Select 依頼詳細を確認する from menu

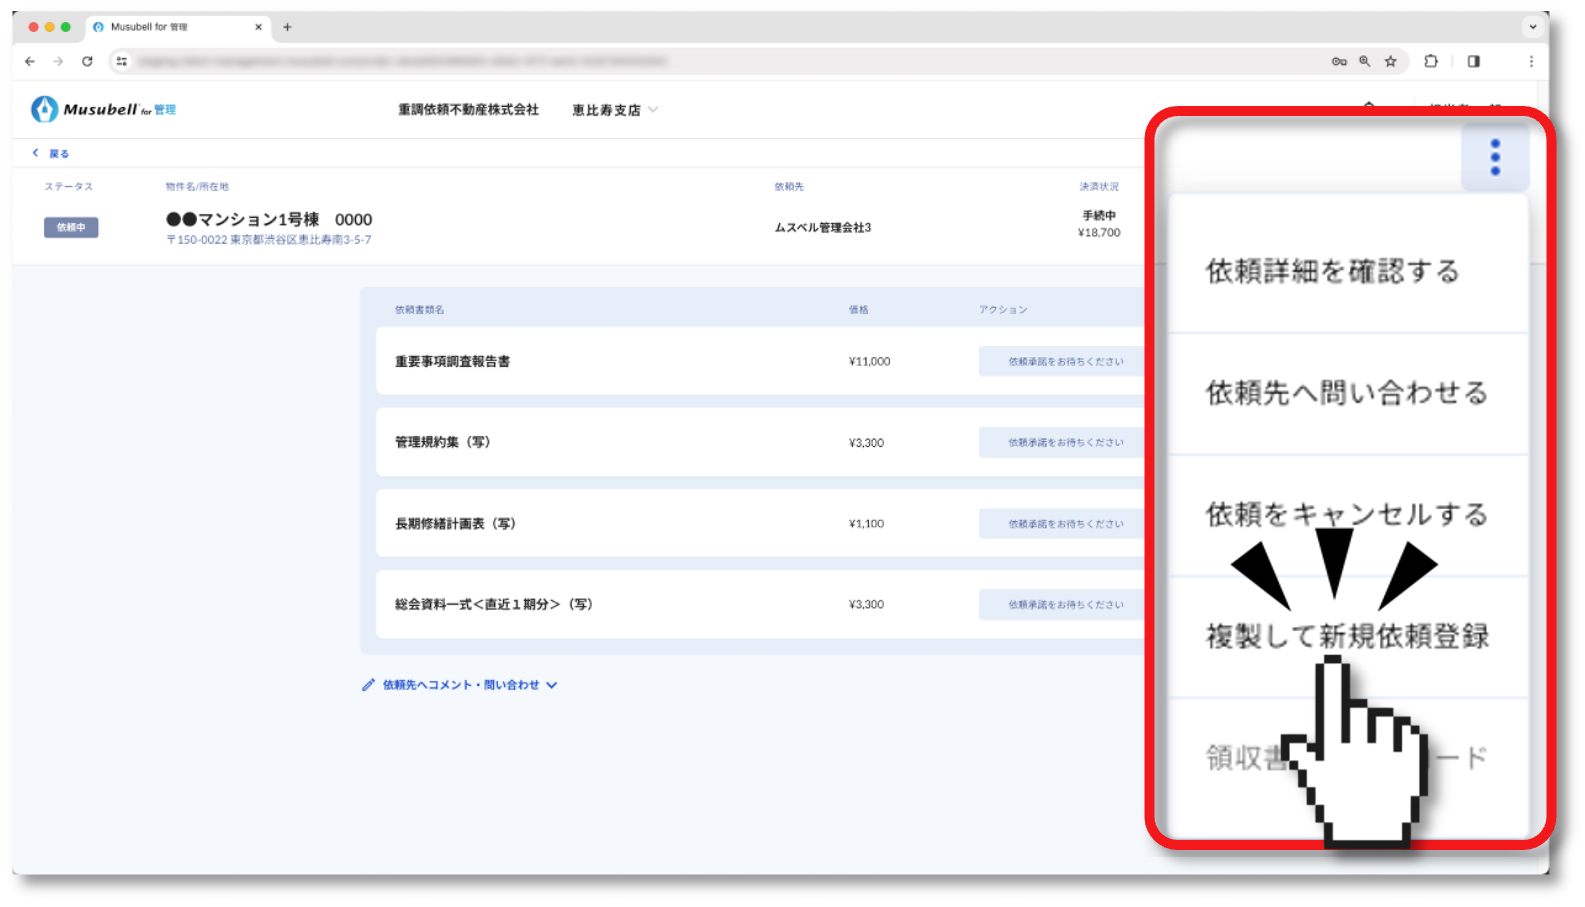point(1332,271)
